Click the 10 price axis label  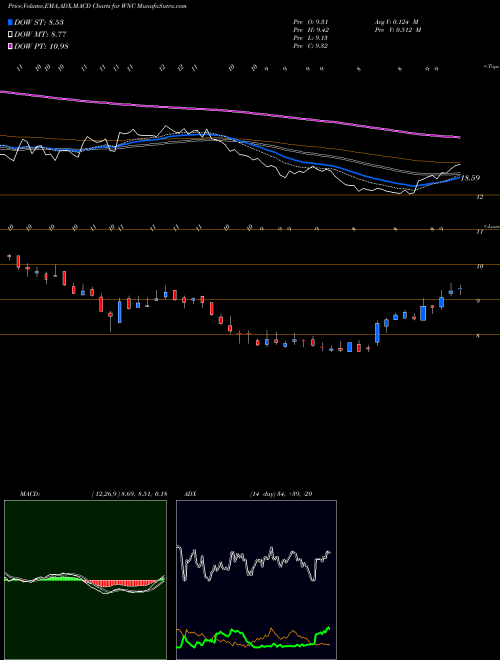tap(480, 266)
